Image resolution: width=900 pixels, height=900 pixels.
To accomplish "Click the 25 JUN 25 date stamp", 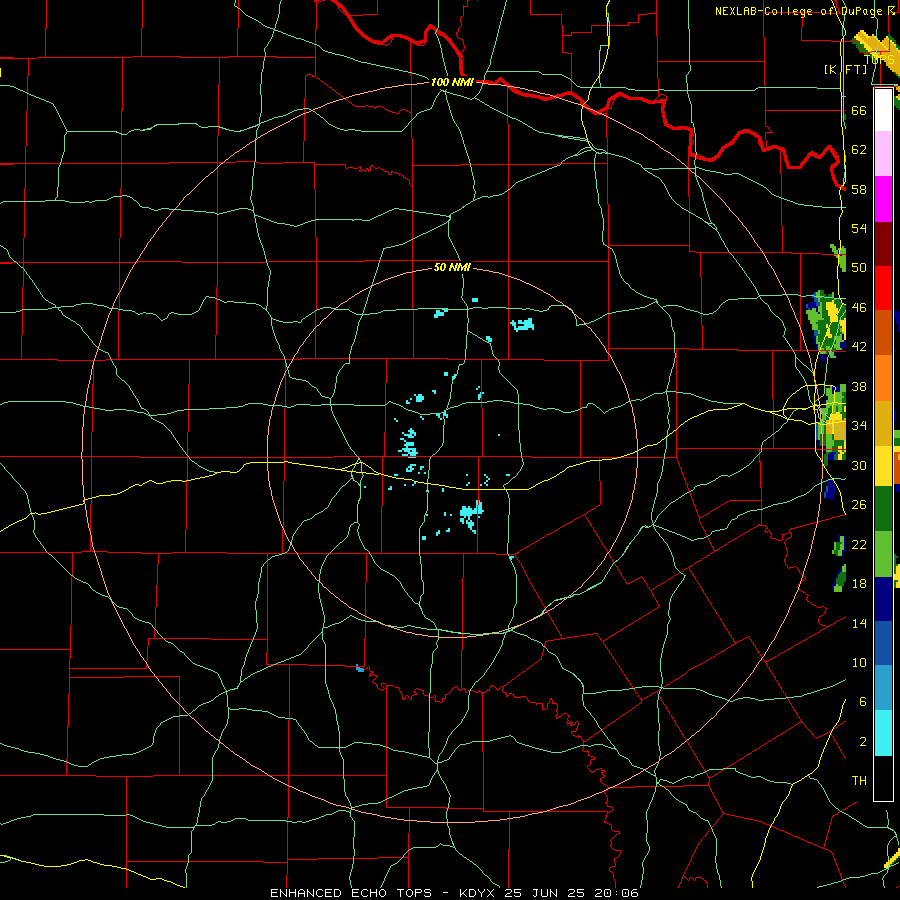I will tap(544, 893).
